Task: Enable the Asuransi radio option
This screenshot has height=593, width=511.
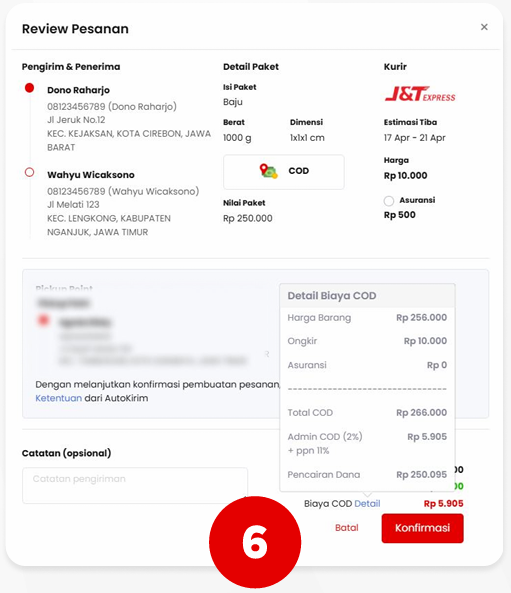Action: pos(389,201)
